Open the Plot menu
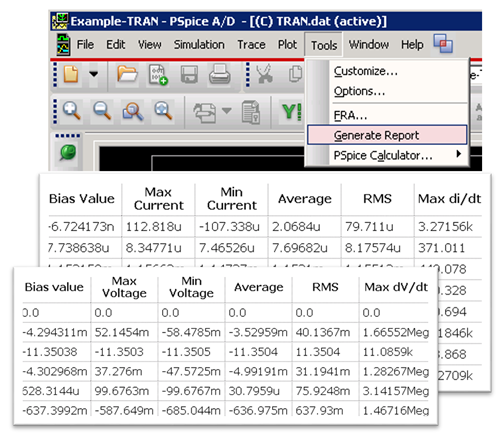The image size is (500, 436). pos(287,45)
